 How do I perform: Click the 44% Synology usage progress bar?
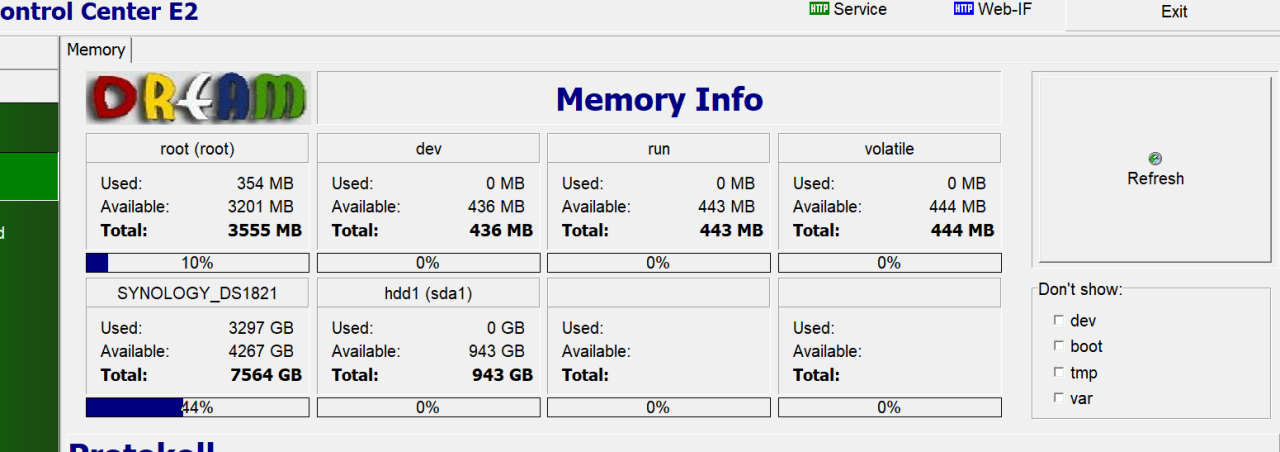197,407
